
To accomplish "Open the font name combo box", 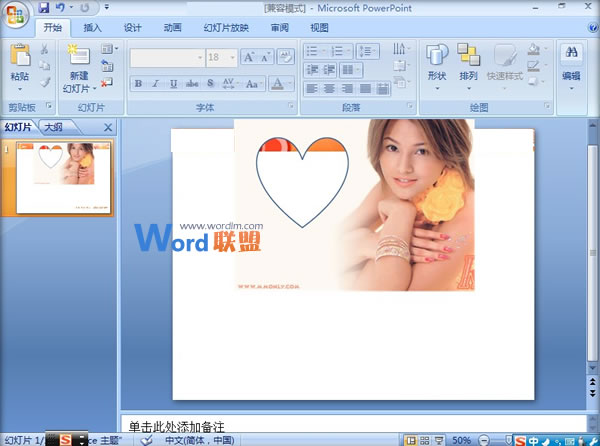I will (167, 58).
